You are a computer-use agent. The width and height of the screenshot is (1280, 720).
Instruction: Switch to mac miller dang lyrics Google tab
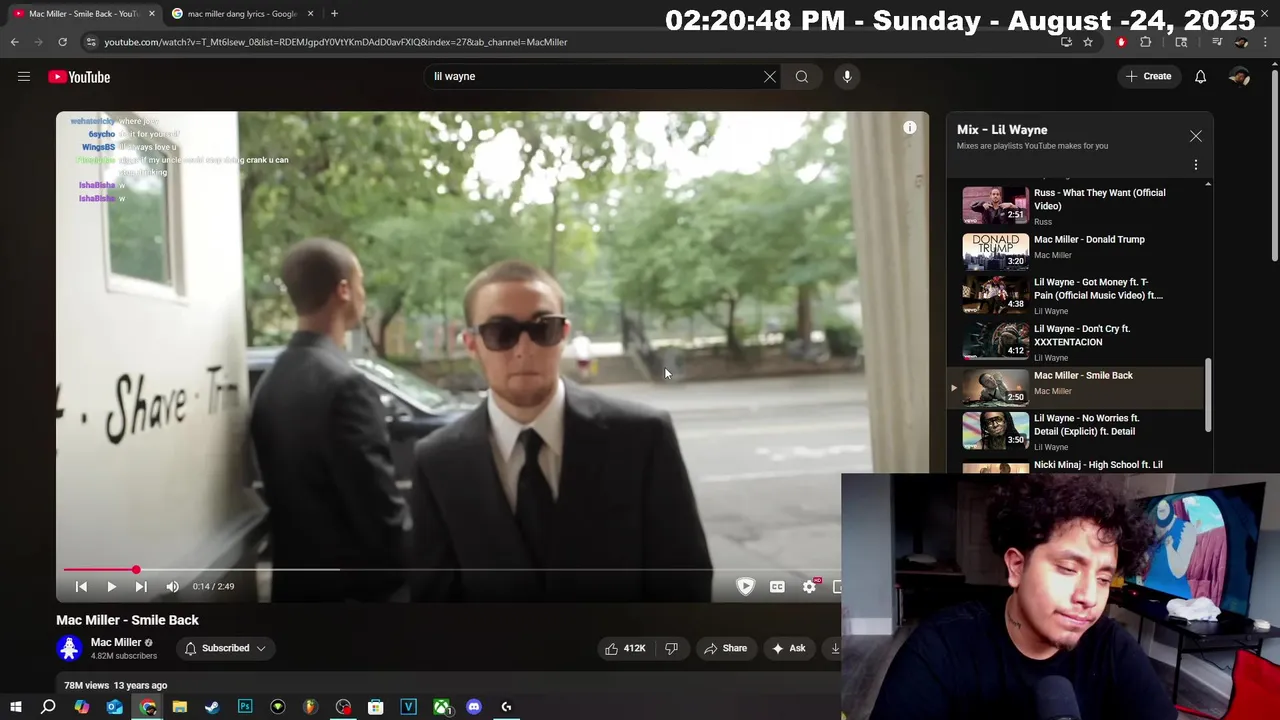coord(243,14)
